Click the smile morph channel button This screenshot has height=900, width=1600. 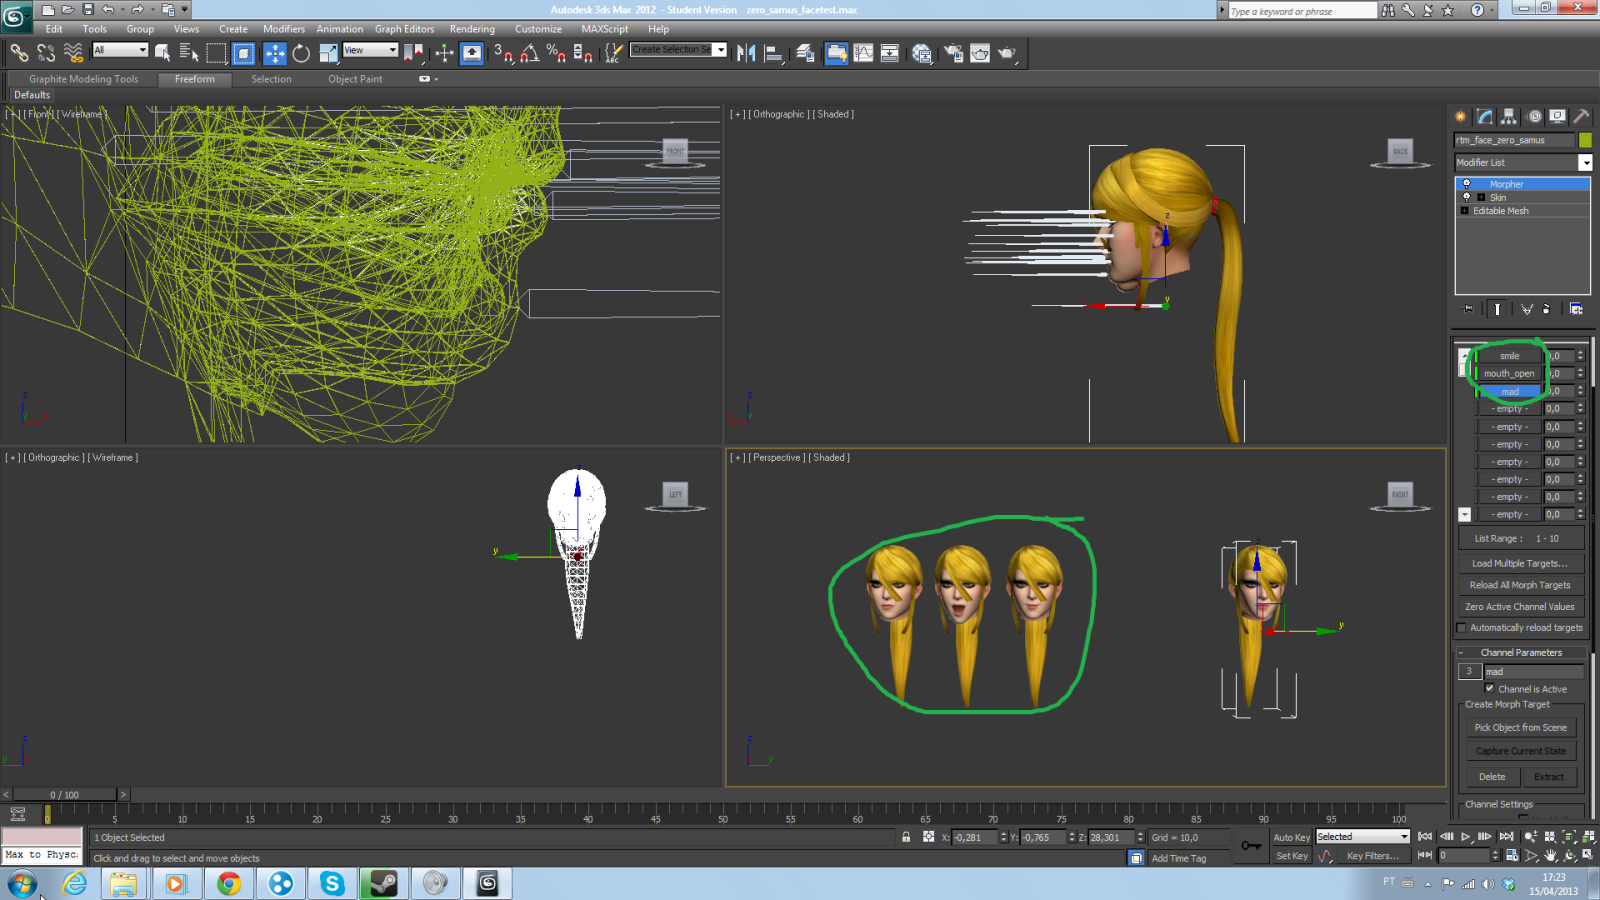[1509, 356]
